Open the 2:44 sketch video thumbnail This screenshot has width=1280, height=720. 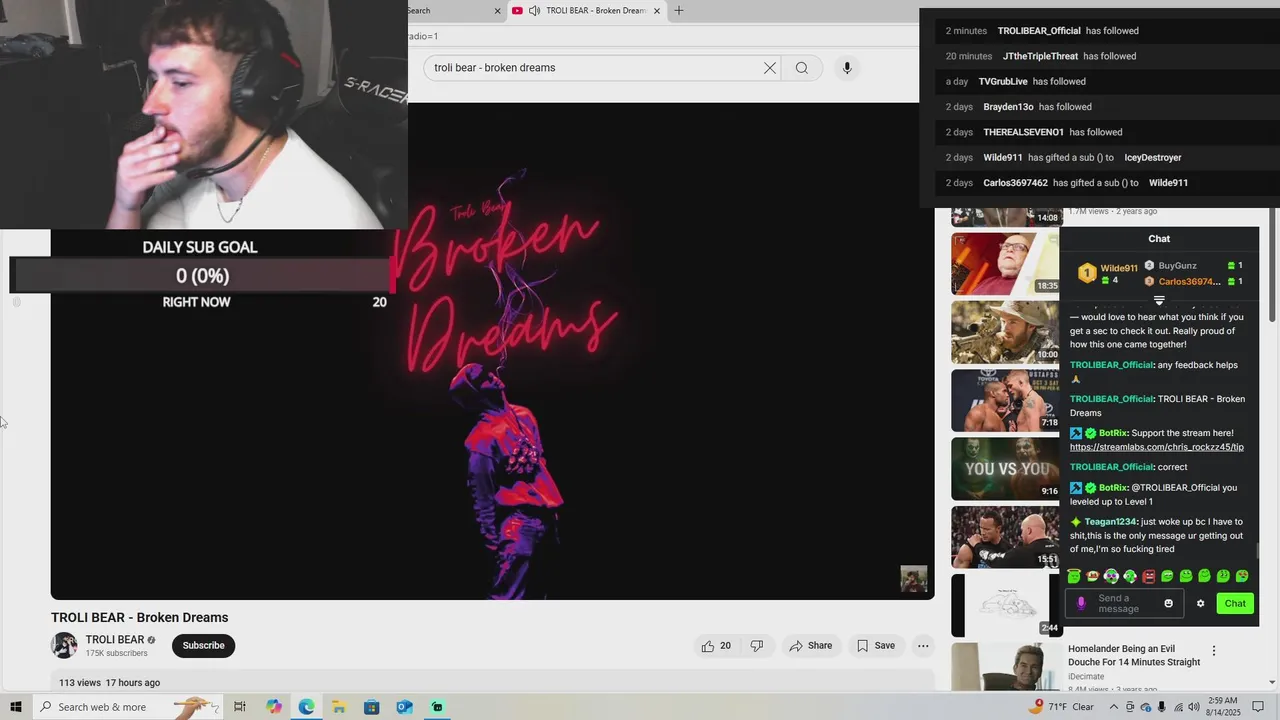point(1004,605)
